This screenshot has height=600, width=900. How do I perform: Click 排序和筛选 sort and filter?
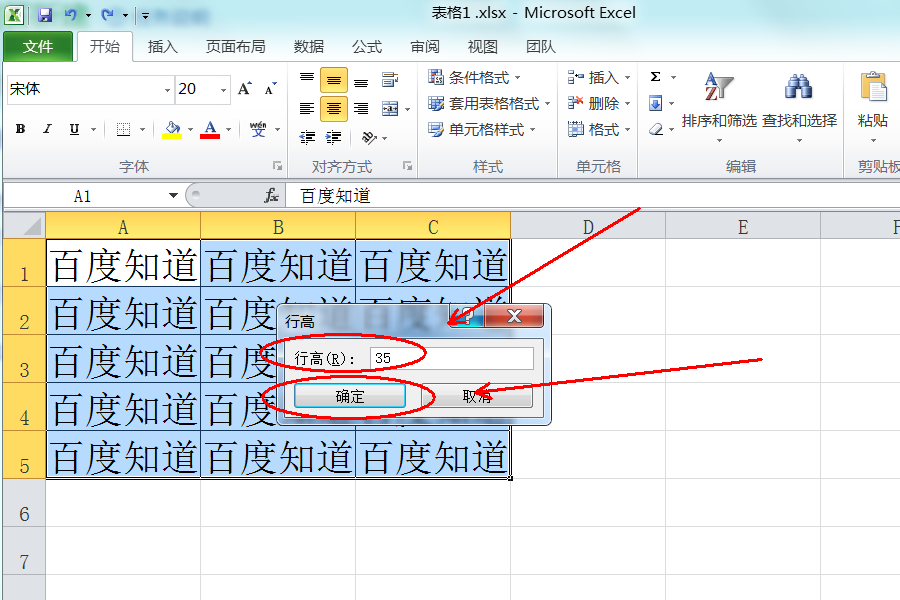coord(719,107)
